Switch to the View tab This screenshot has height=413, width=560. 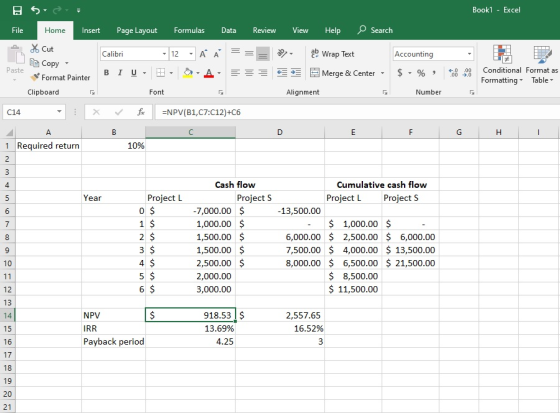coord(300,30)
